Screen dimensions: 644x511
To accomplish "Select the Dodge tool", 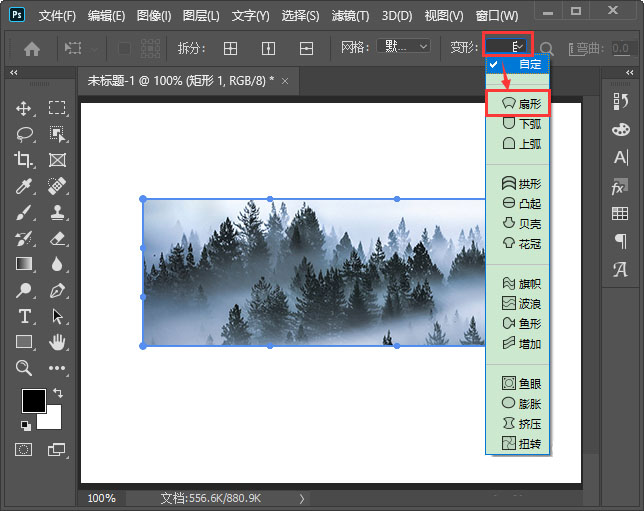I will (23, 290).
